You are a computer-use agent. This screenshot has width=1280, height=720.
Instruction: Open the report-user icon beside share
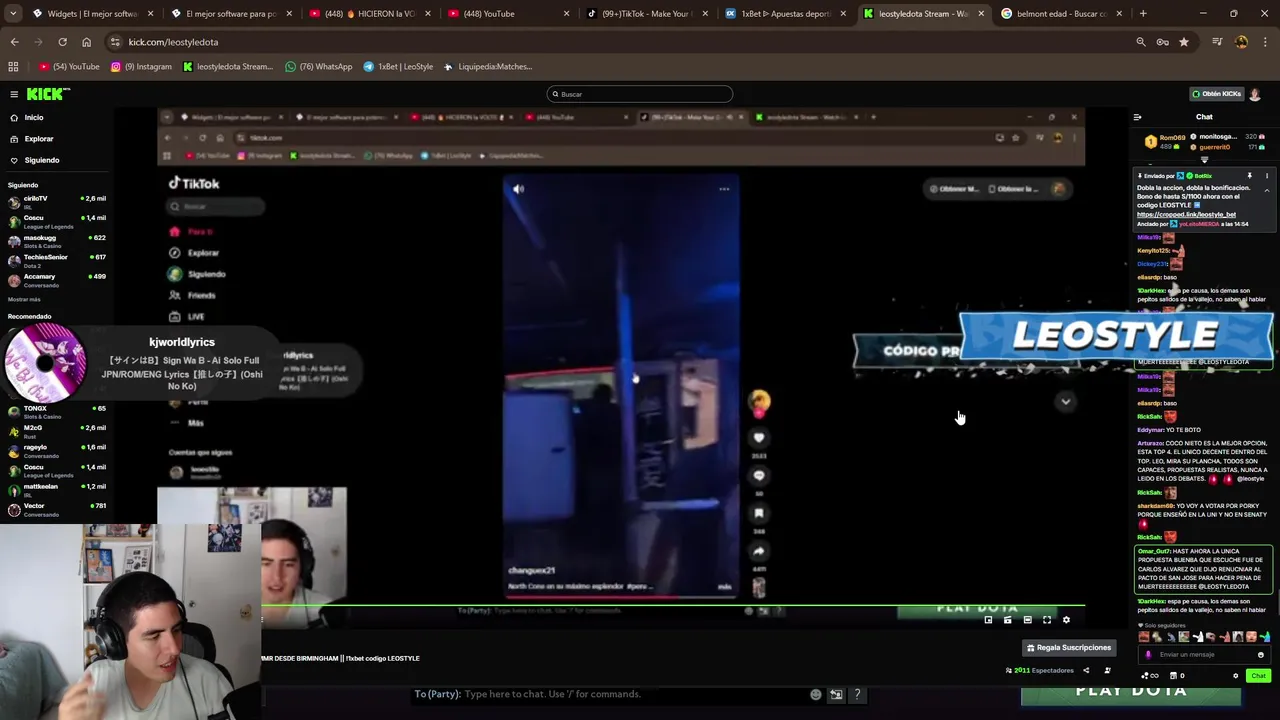(x=1107, y=671)
